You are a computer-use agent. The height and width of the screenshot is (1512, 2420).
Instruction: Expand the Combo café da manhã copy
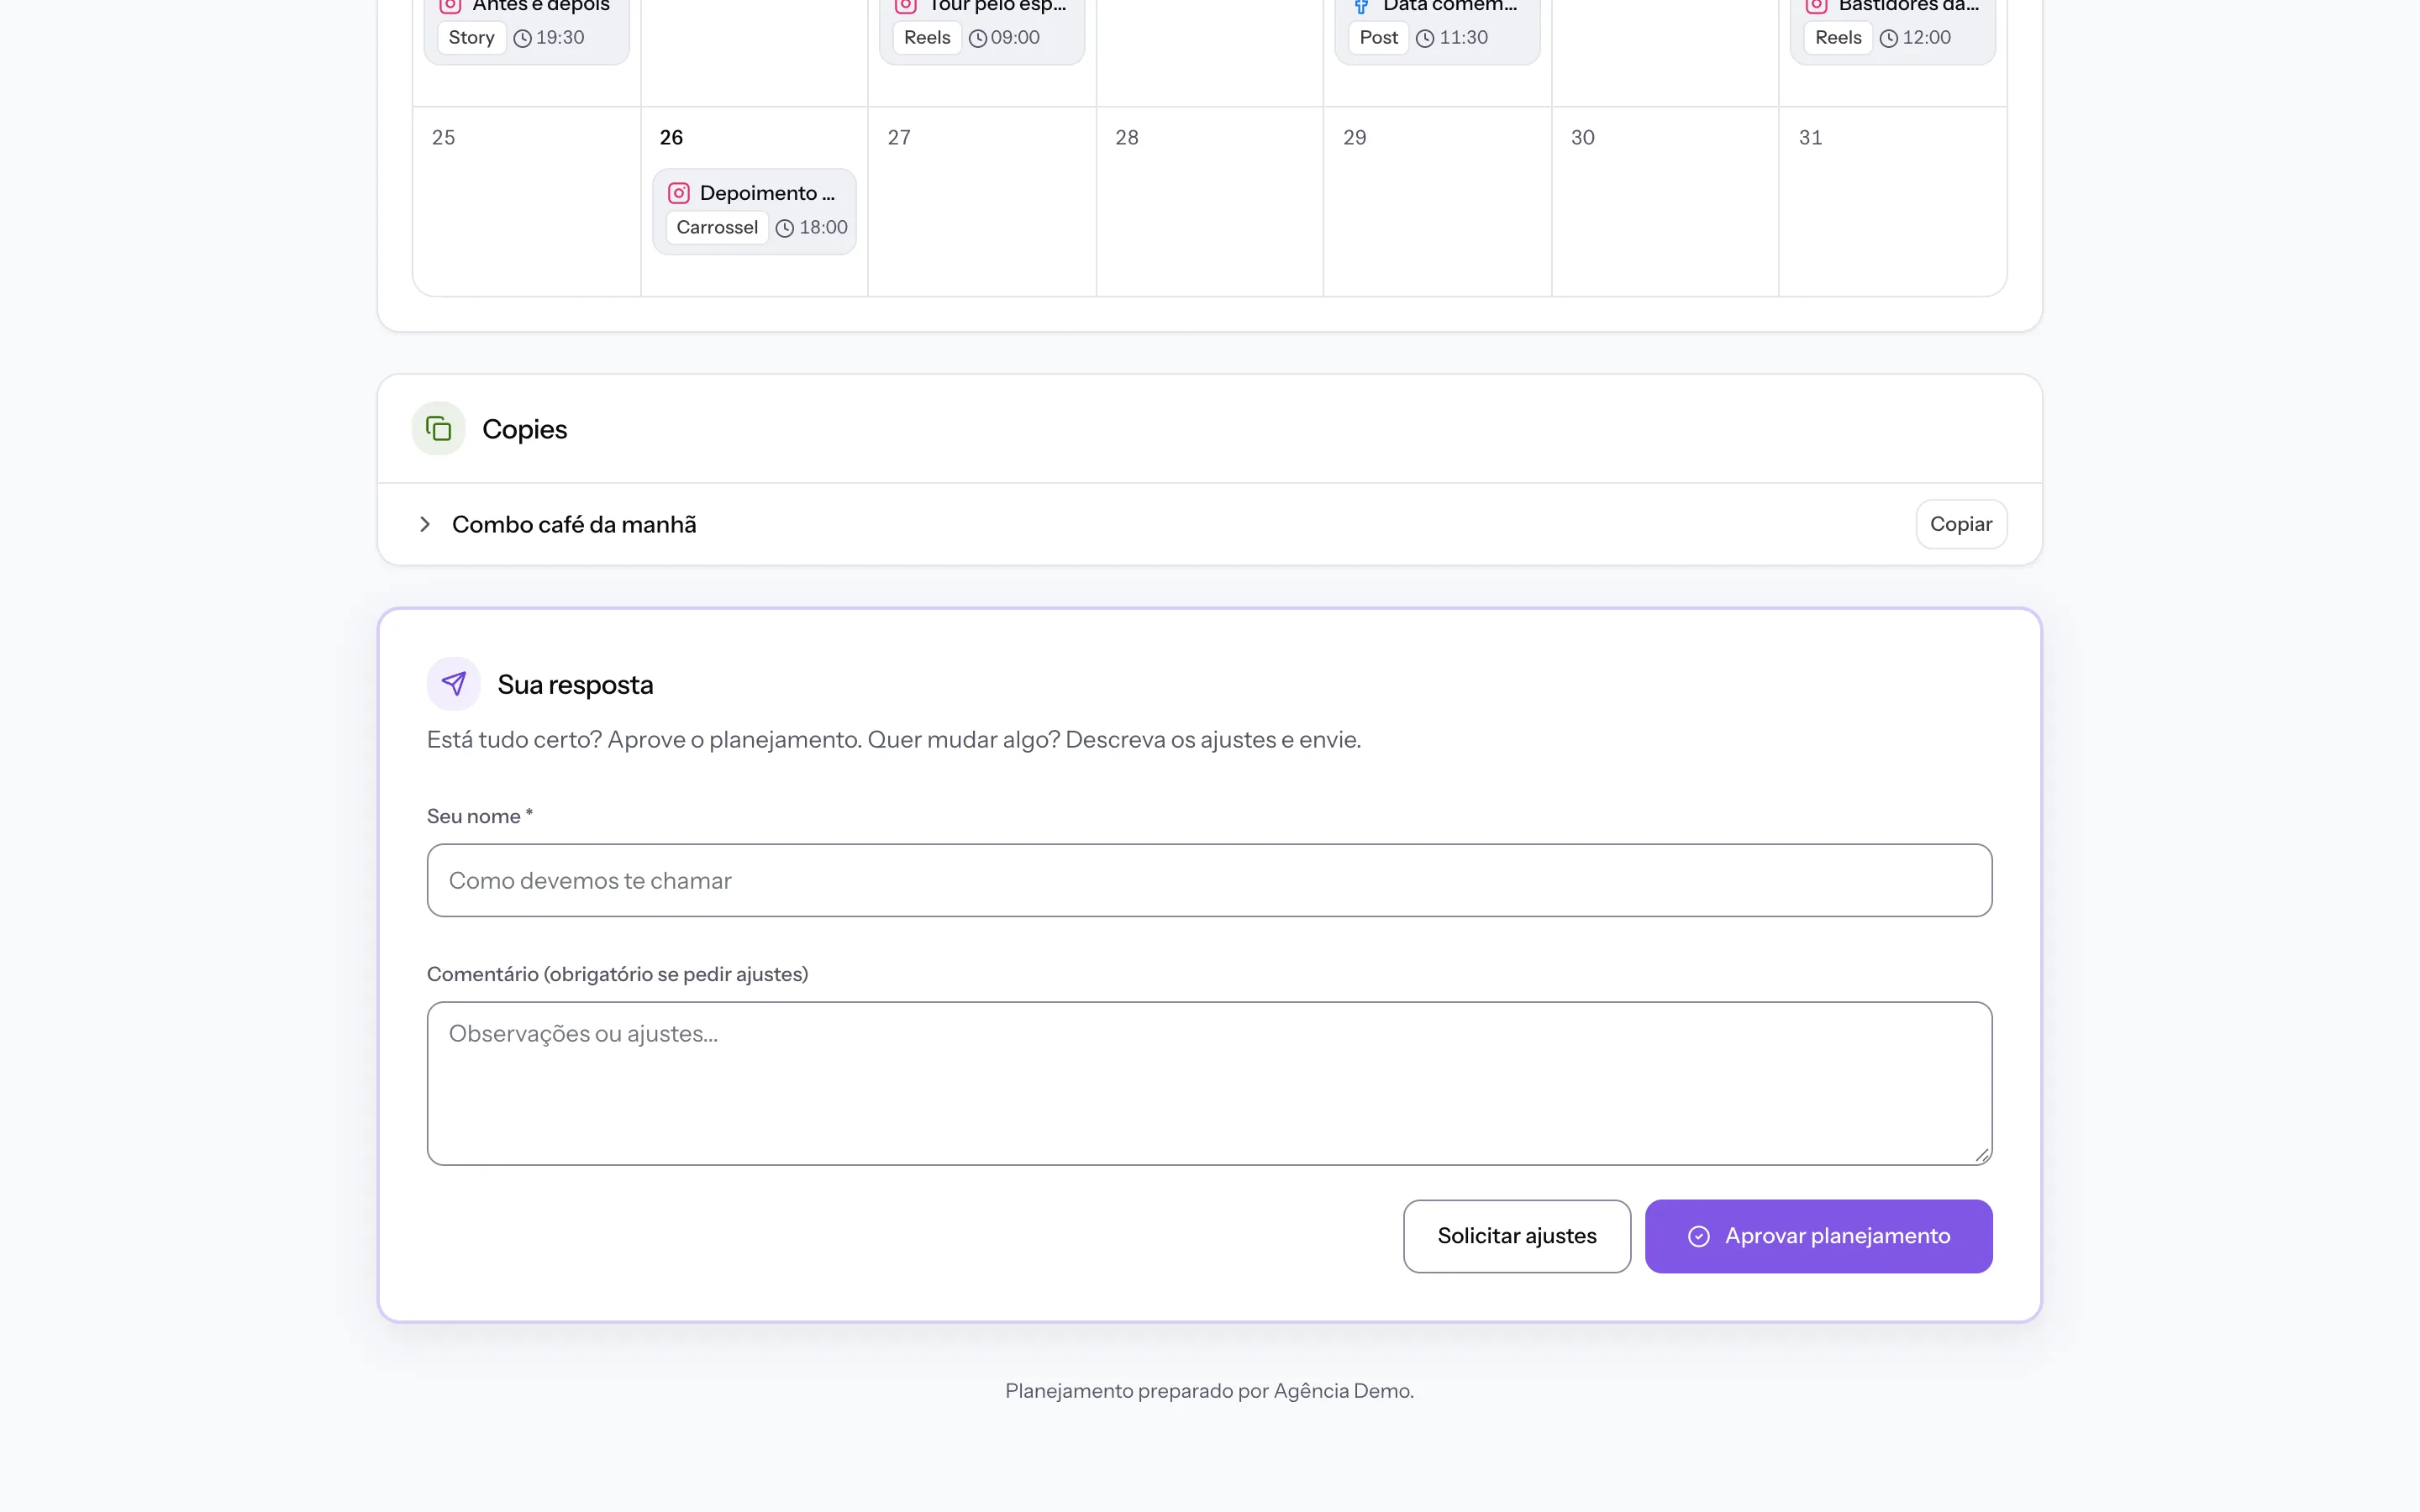point(425,524)
